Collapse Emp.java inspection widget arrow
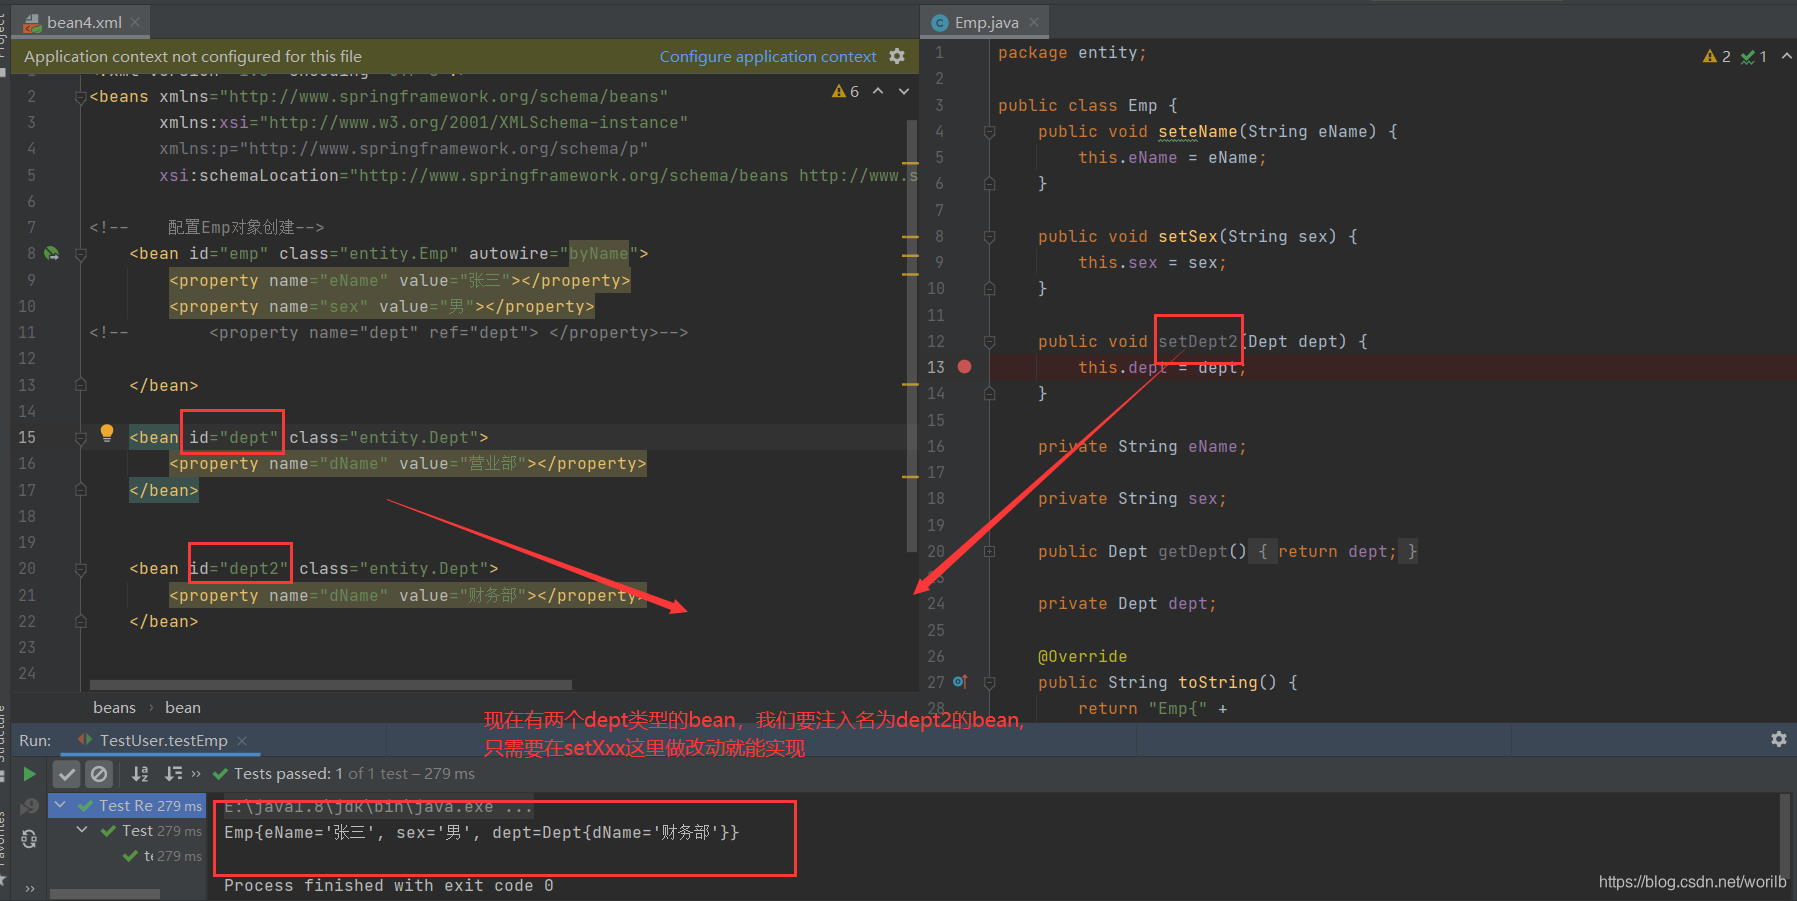The image size is (1797, 901). click(x=1787, y=57)
